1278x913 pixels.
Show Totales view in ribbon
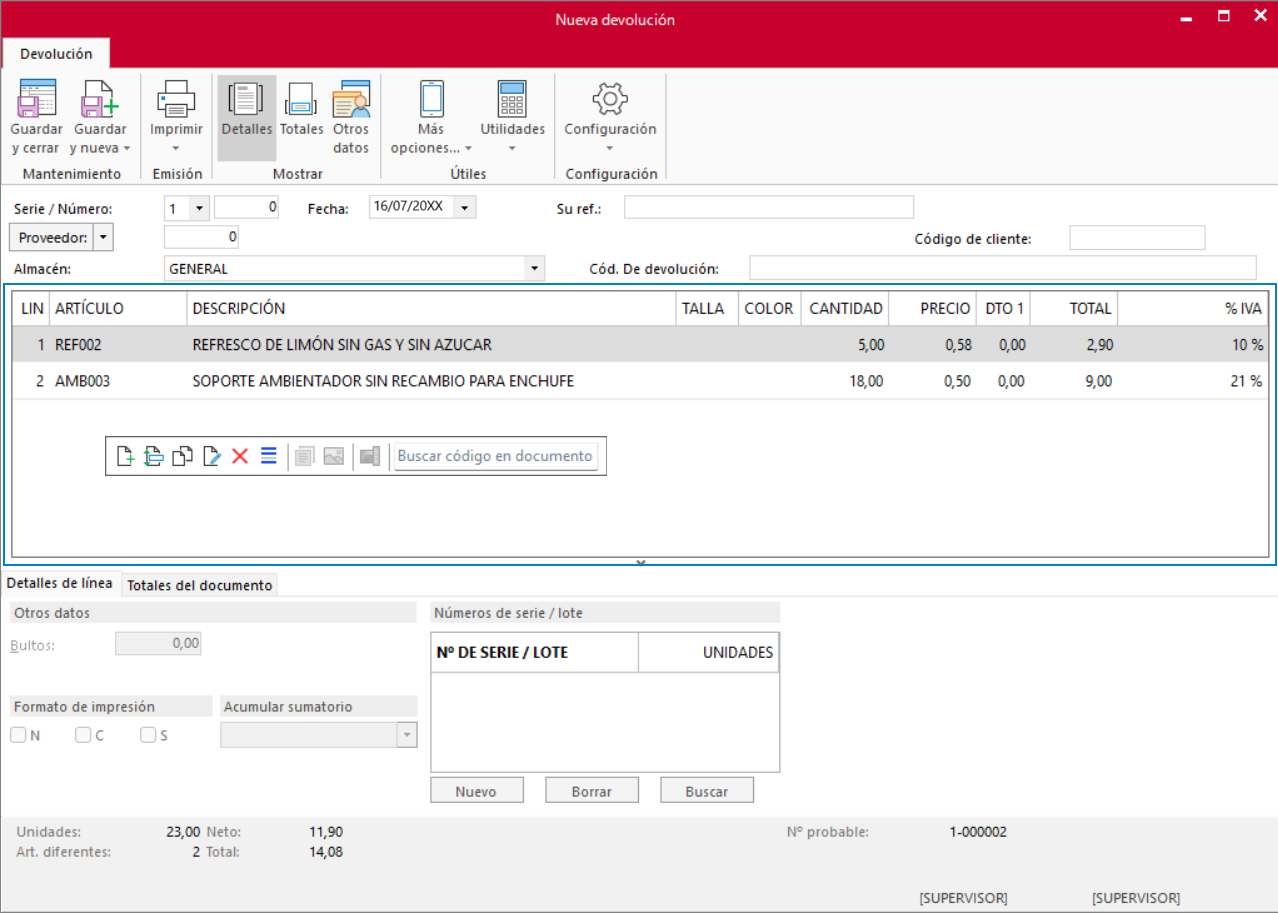coord(301,110)
